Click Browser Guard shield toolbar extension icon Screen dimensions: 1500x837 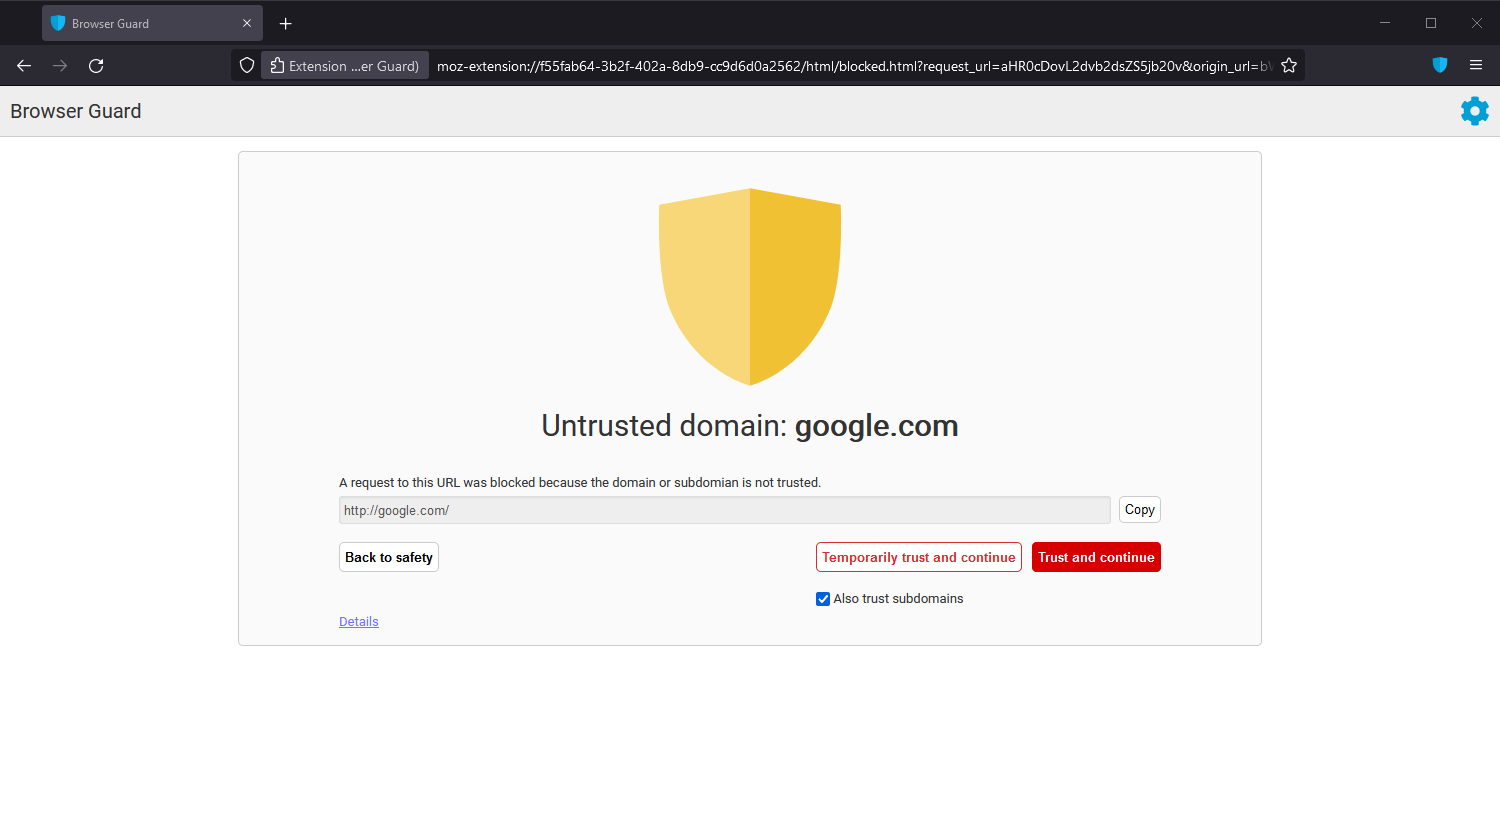(1440, 65)
